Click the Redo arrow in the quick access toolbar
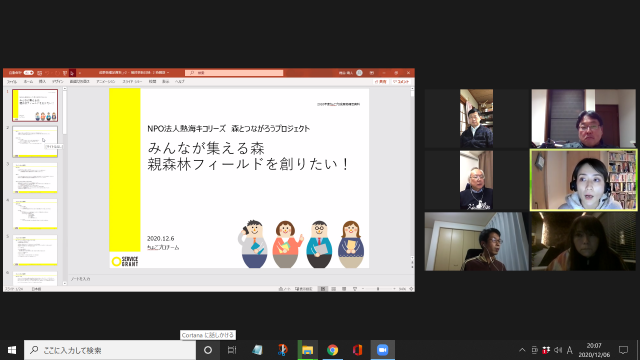Viewport: 640px width, 360px height. (57, 73)
